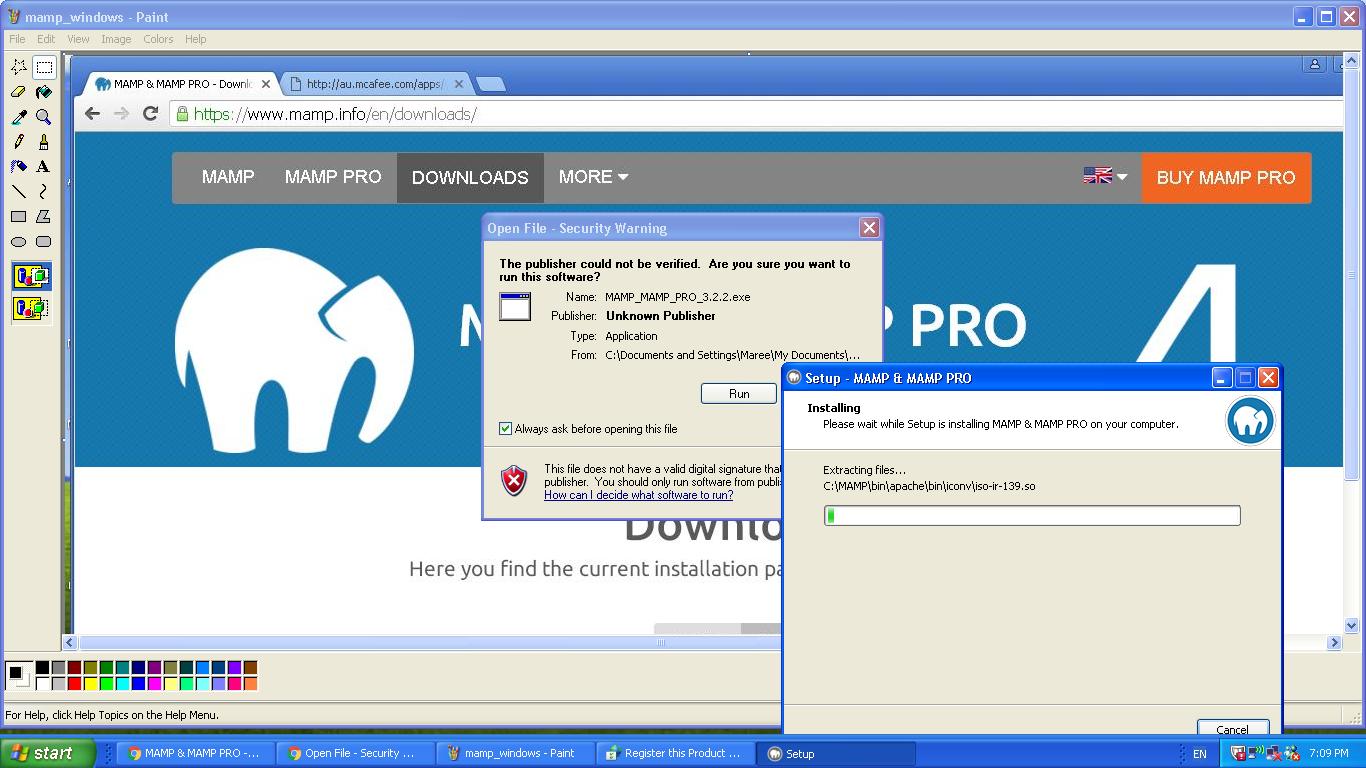This screenshot has height=768, width=1366.
Task: Choose the Ellipse shape tool
Action: [x=19, y=242]
